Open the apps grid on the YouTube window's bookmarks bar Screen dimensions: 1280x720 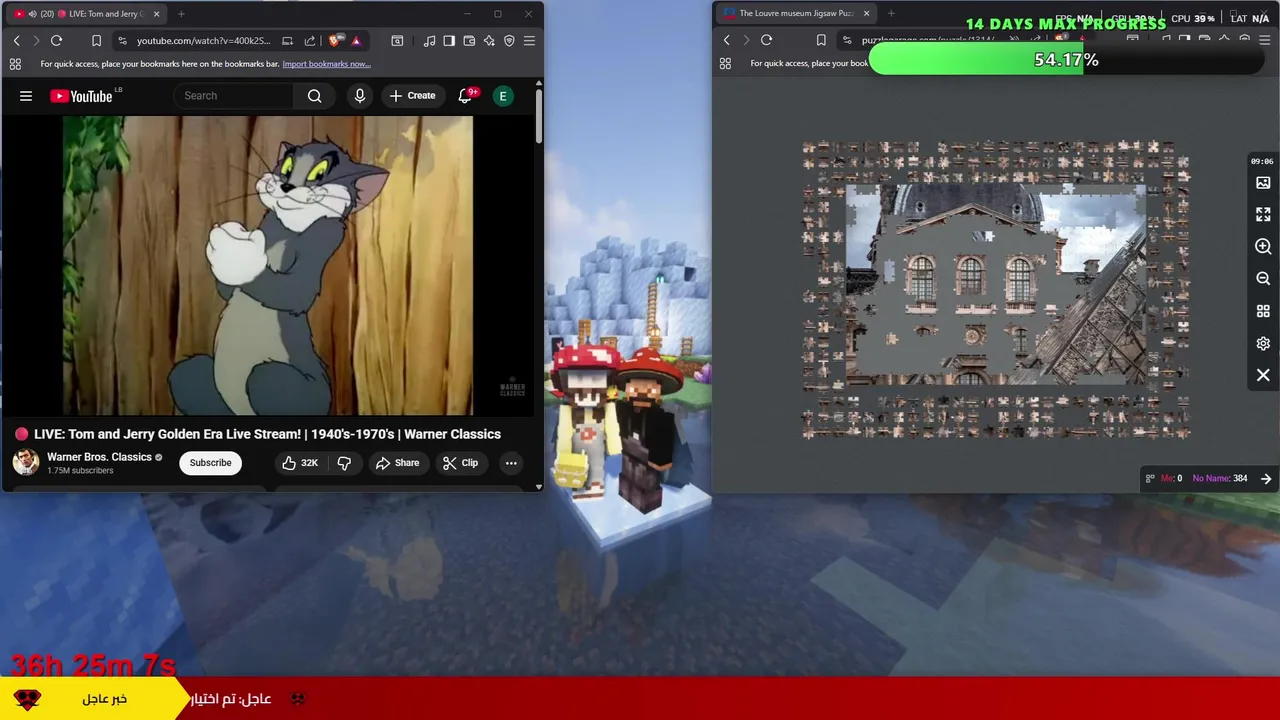(x=15, y=64)
